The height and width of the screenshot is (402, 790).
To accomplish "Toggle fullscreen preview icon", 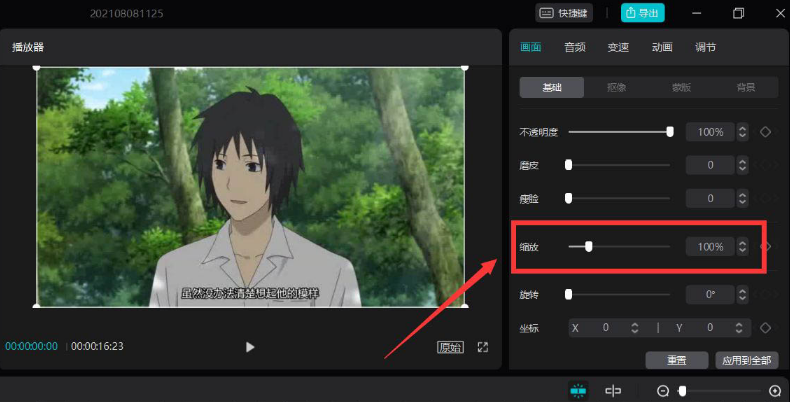I will 483,347.
